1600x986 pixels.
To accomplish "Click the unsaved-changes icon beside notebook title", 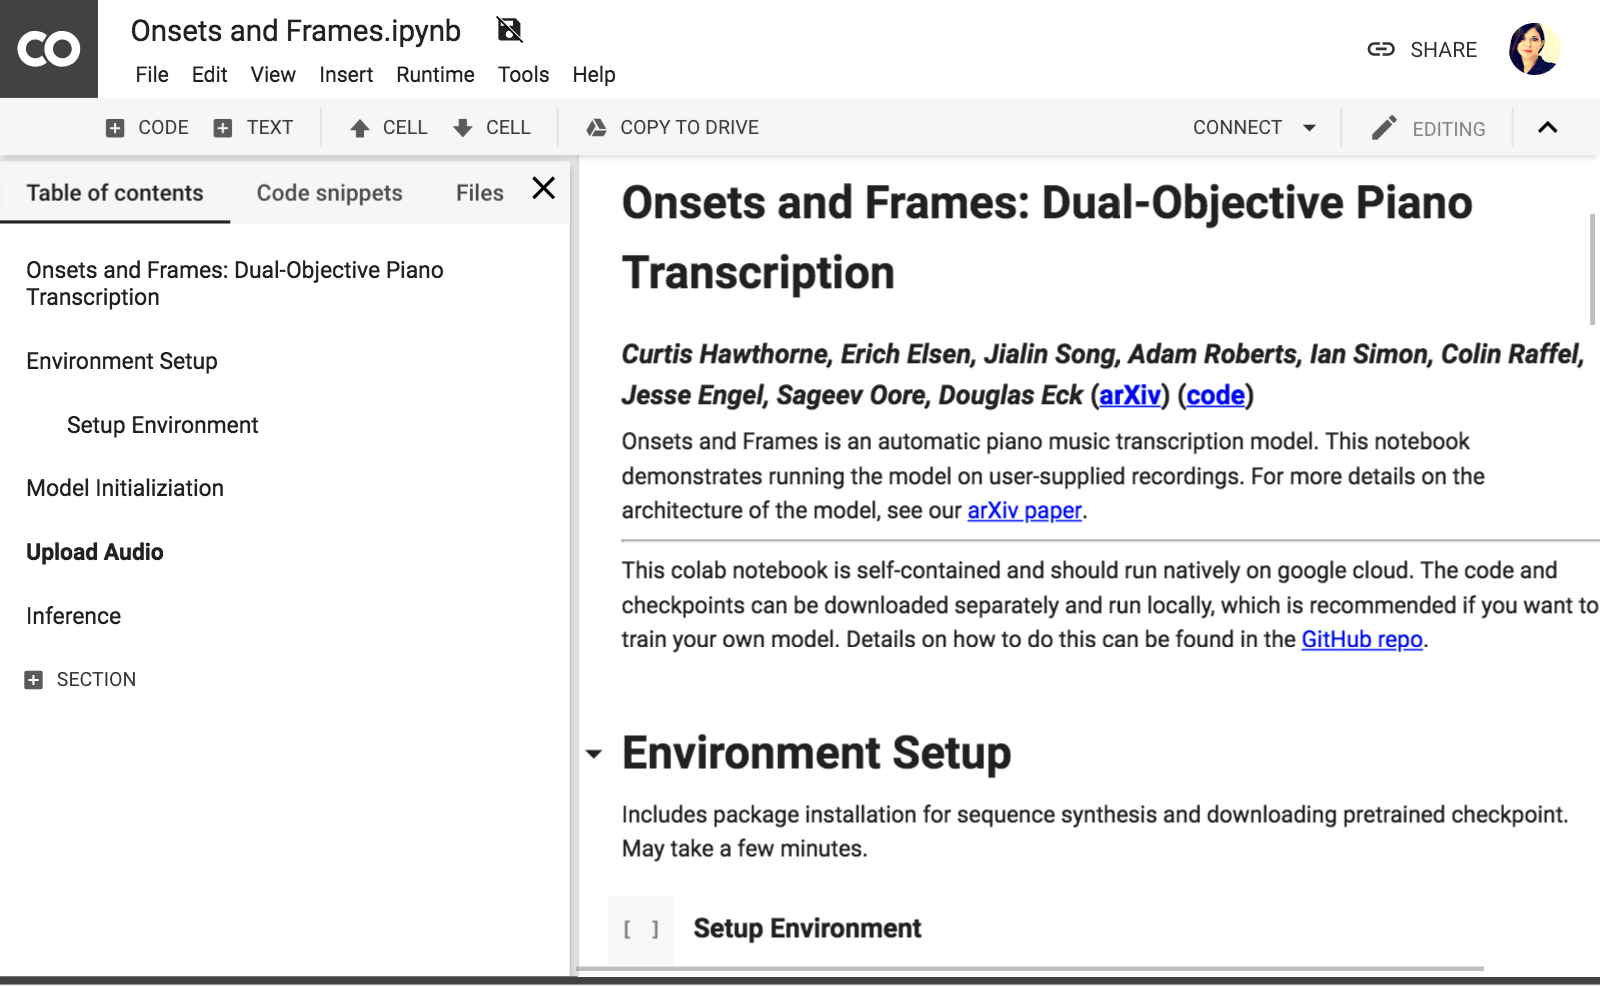I will (509, 30).
